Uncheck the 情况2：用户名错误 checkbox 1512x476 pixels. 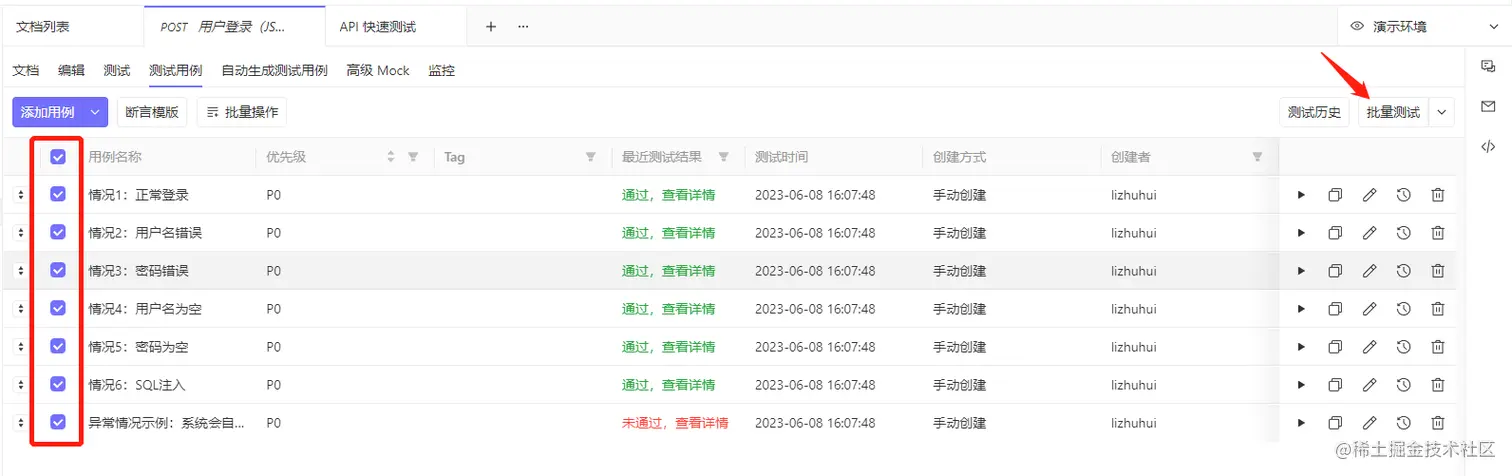pyautogui.click(x=58, y=232)
